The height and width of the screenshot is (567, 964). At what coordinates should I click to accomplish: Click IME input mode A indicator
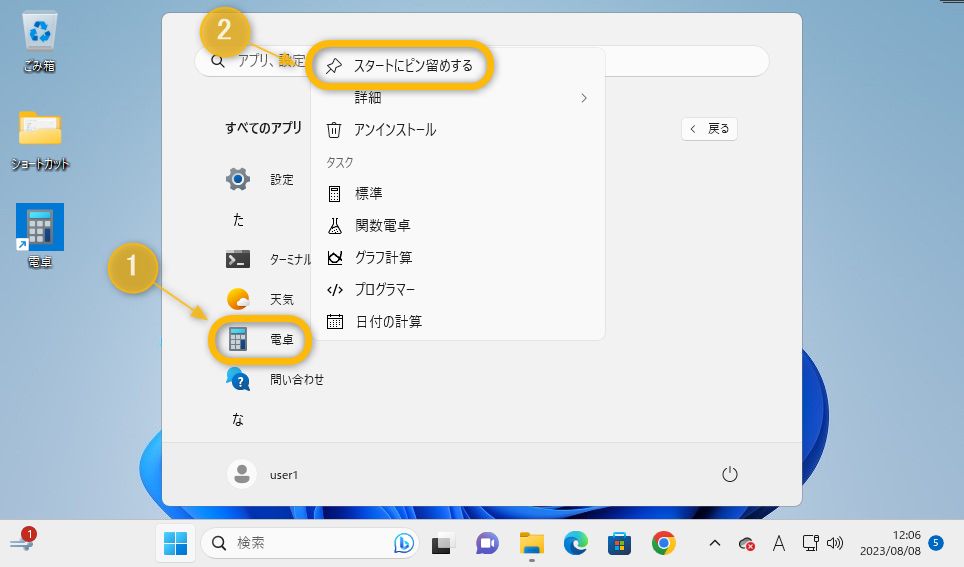pyautogui.click(x=778, y=543)
